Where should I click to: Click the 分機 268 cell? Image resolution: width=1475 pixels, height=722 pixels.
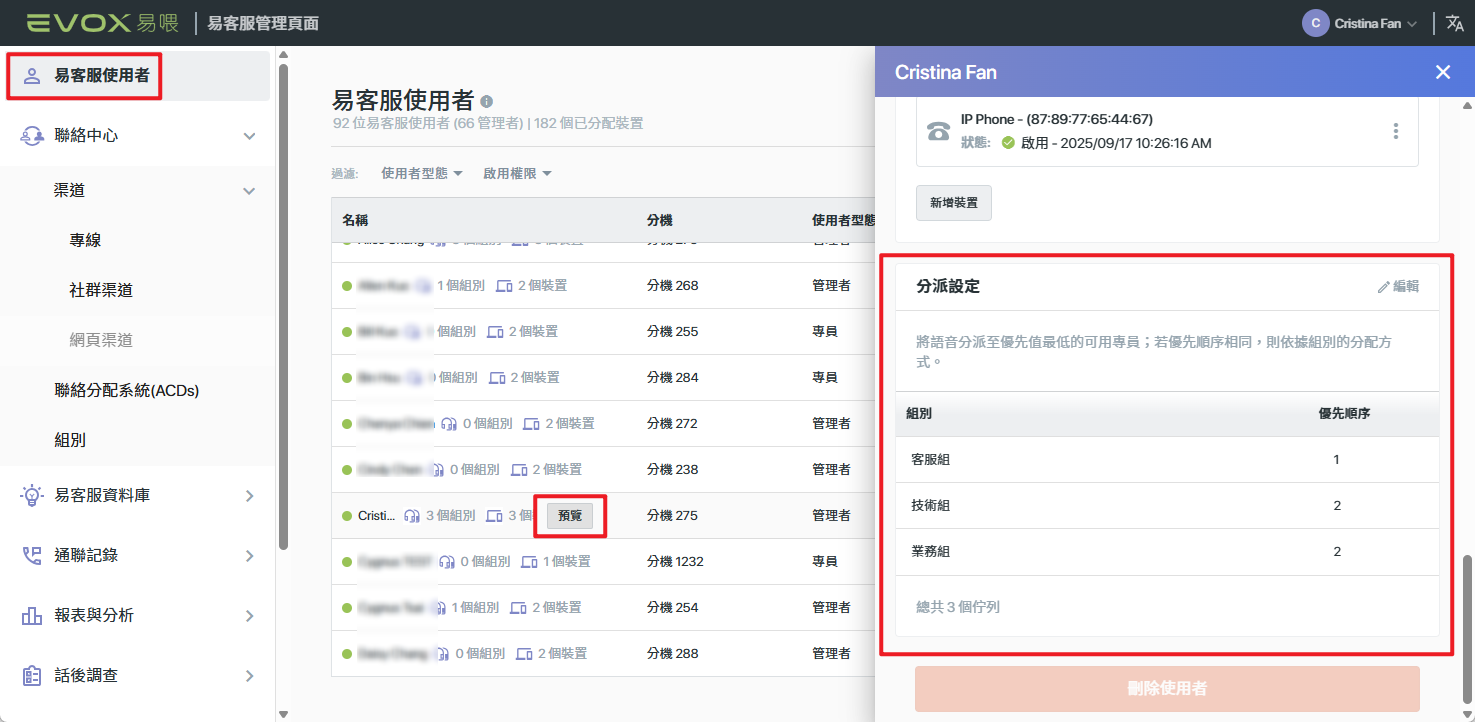coord(673,286)
